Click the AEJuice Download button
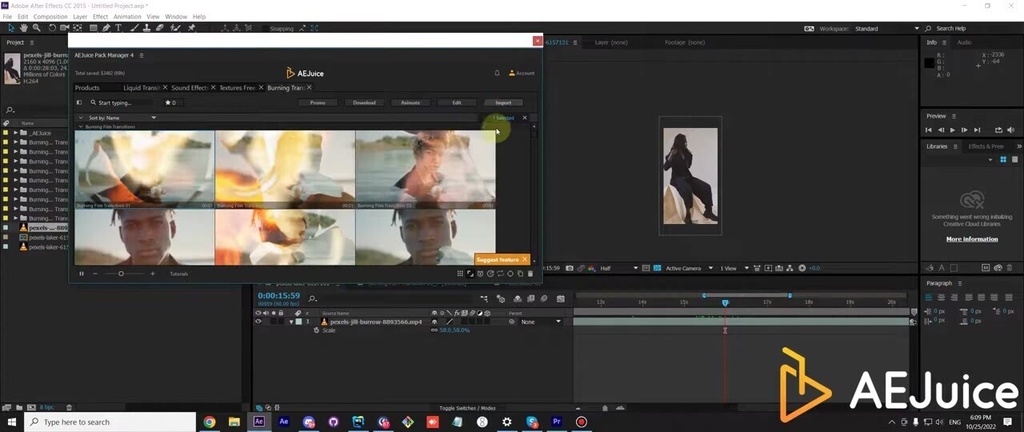This screenshot has width=1024, height=432. click(x=364, y=102)
